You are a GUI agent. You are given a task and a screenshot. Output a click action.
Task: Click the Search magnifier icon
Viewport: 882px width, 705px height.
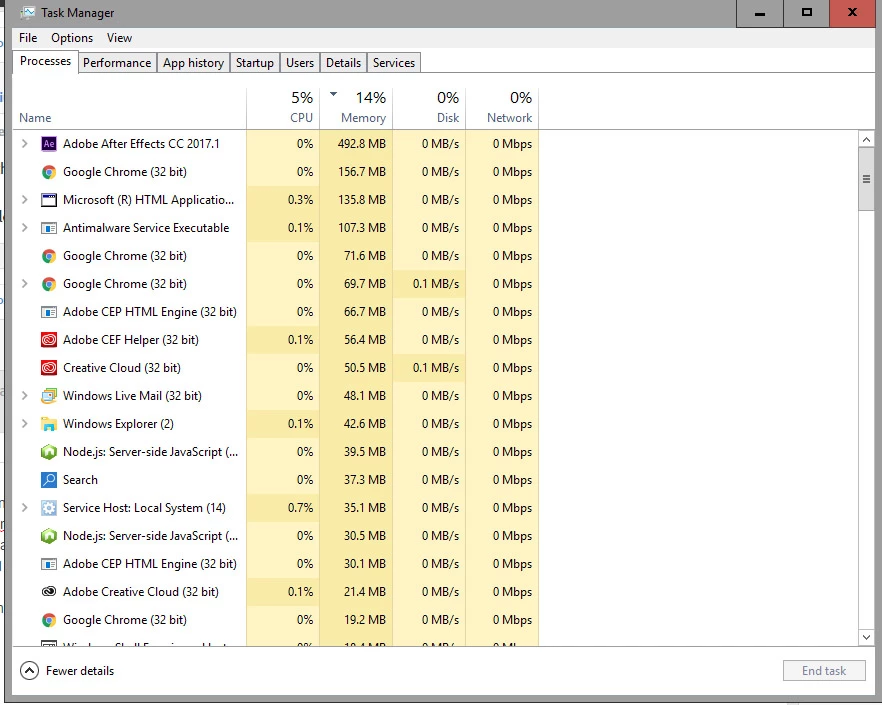[x=49, y=480]
